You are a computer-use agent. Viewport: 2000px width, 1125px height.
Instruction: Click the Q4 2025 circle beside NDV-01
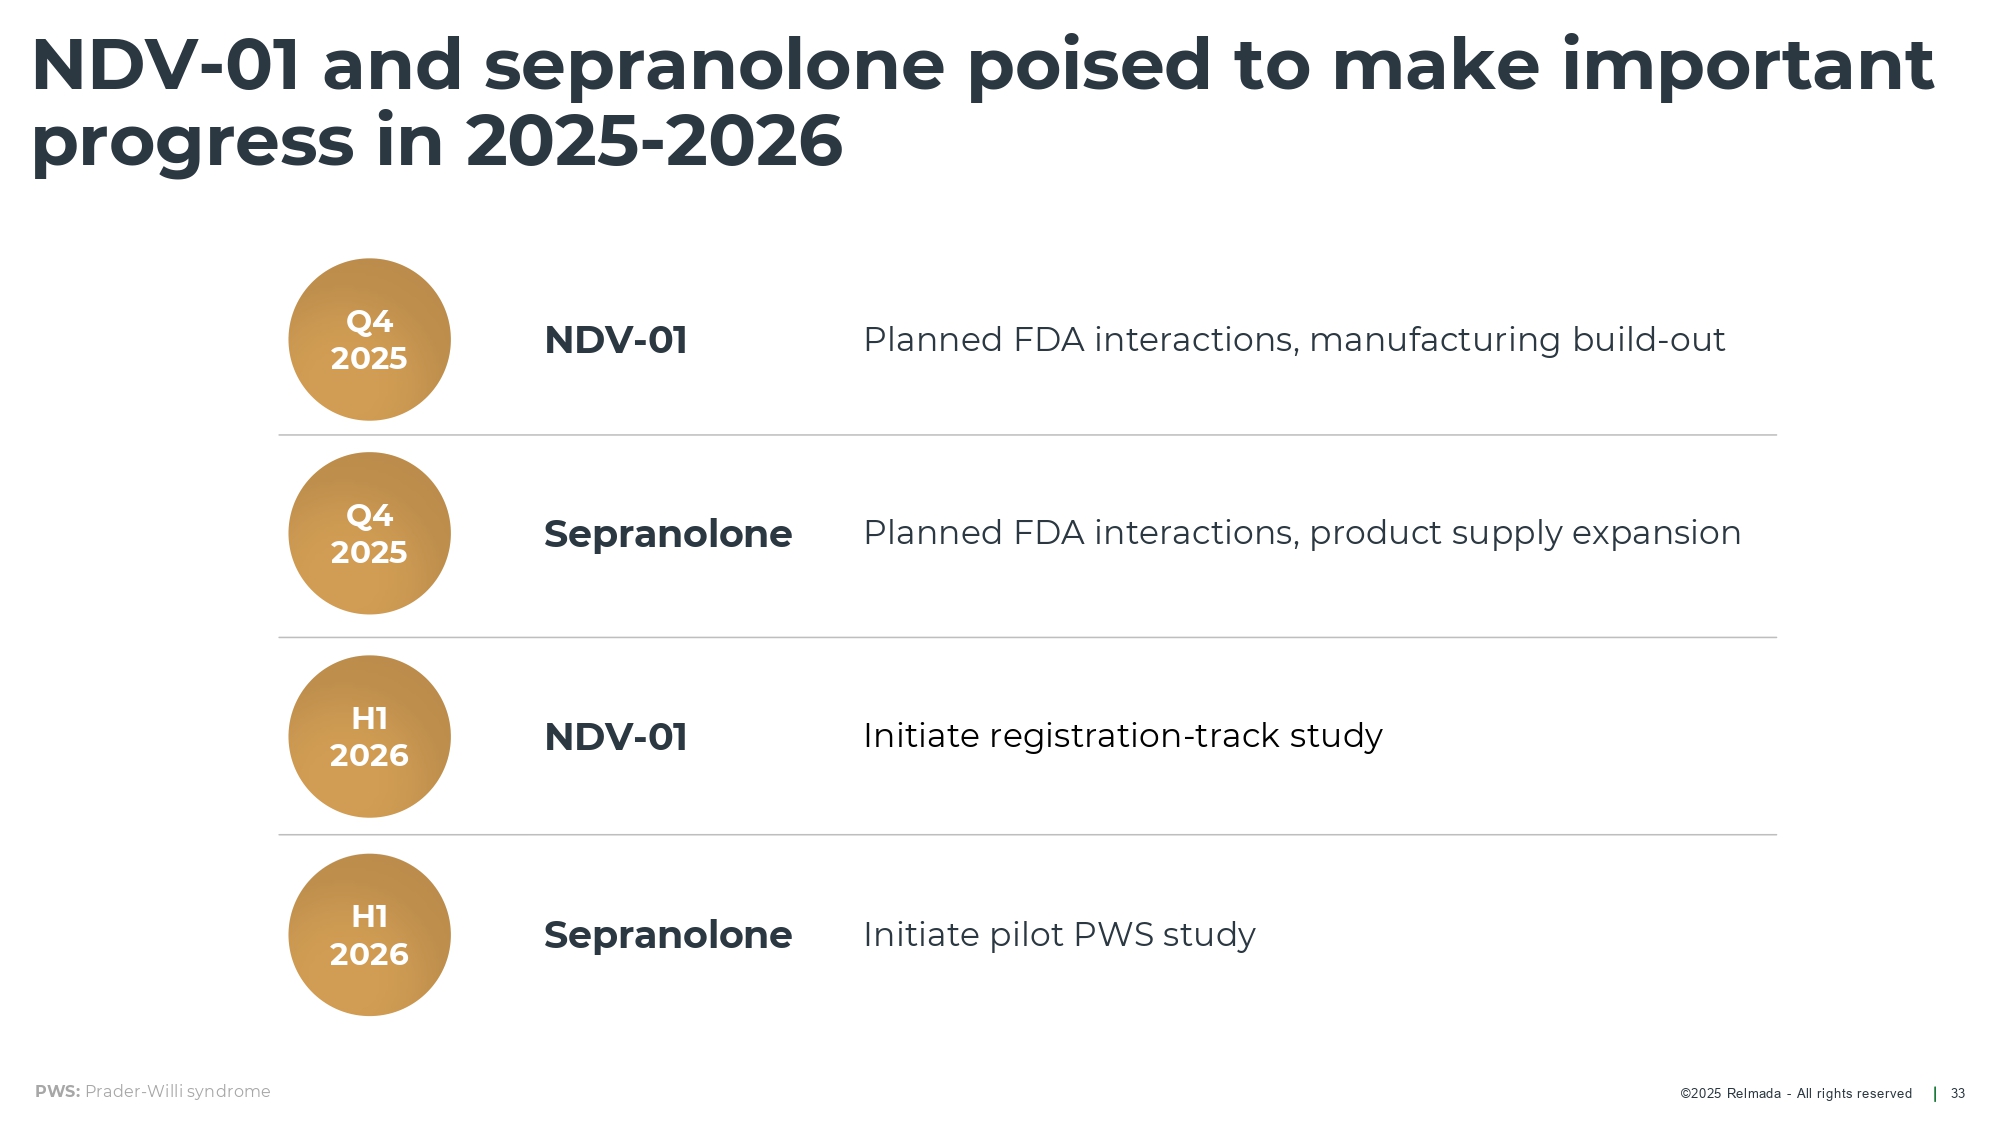369,340
